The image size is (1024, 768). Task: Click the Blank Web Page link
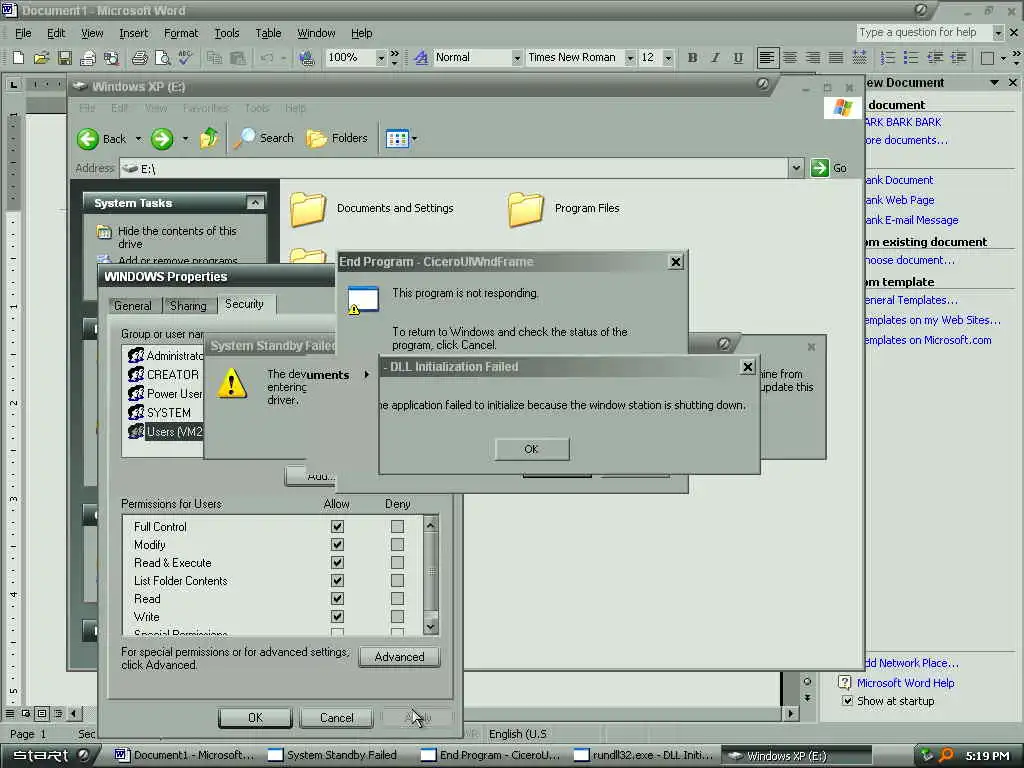[899, 200]
